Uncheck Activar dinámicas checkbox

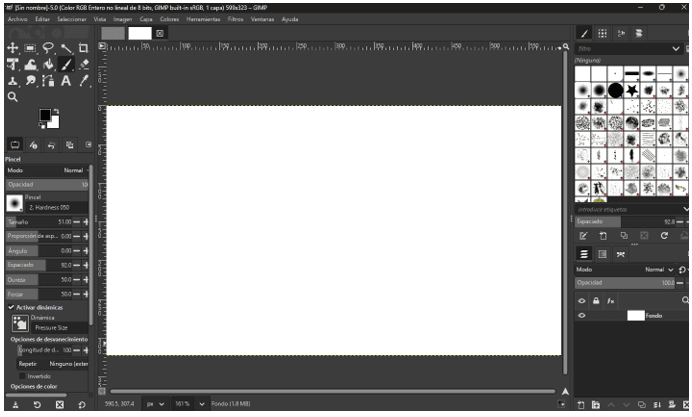click(x=11, y=308)
